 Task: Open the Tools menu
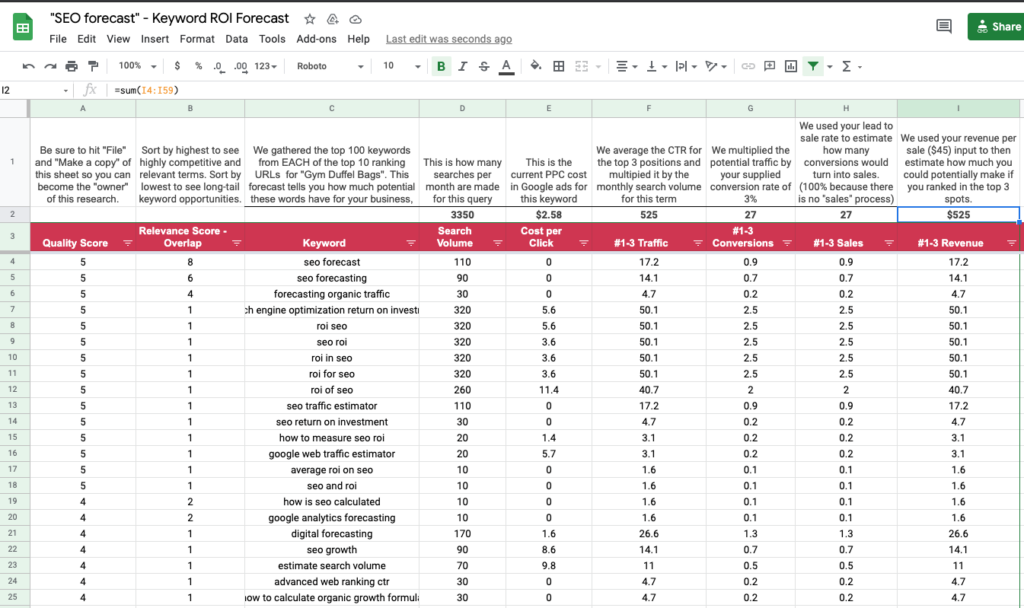click(x=272, y=39)
